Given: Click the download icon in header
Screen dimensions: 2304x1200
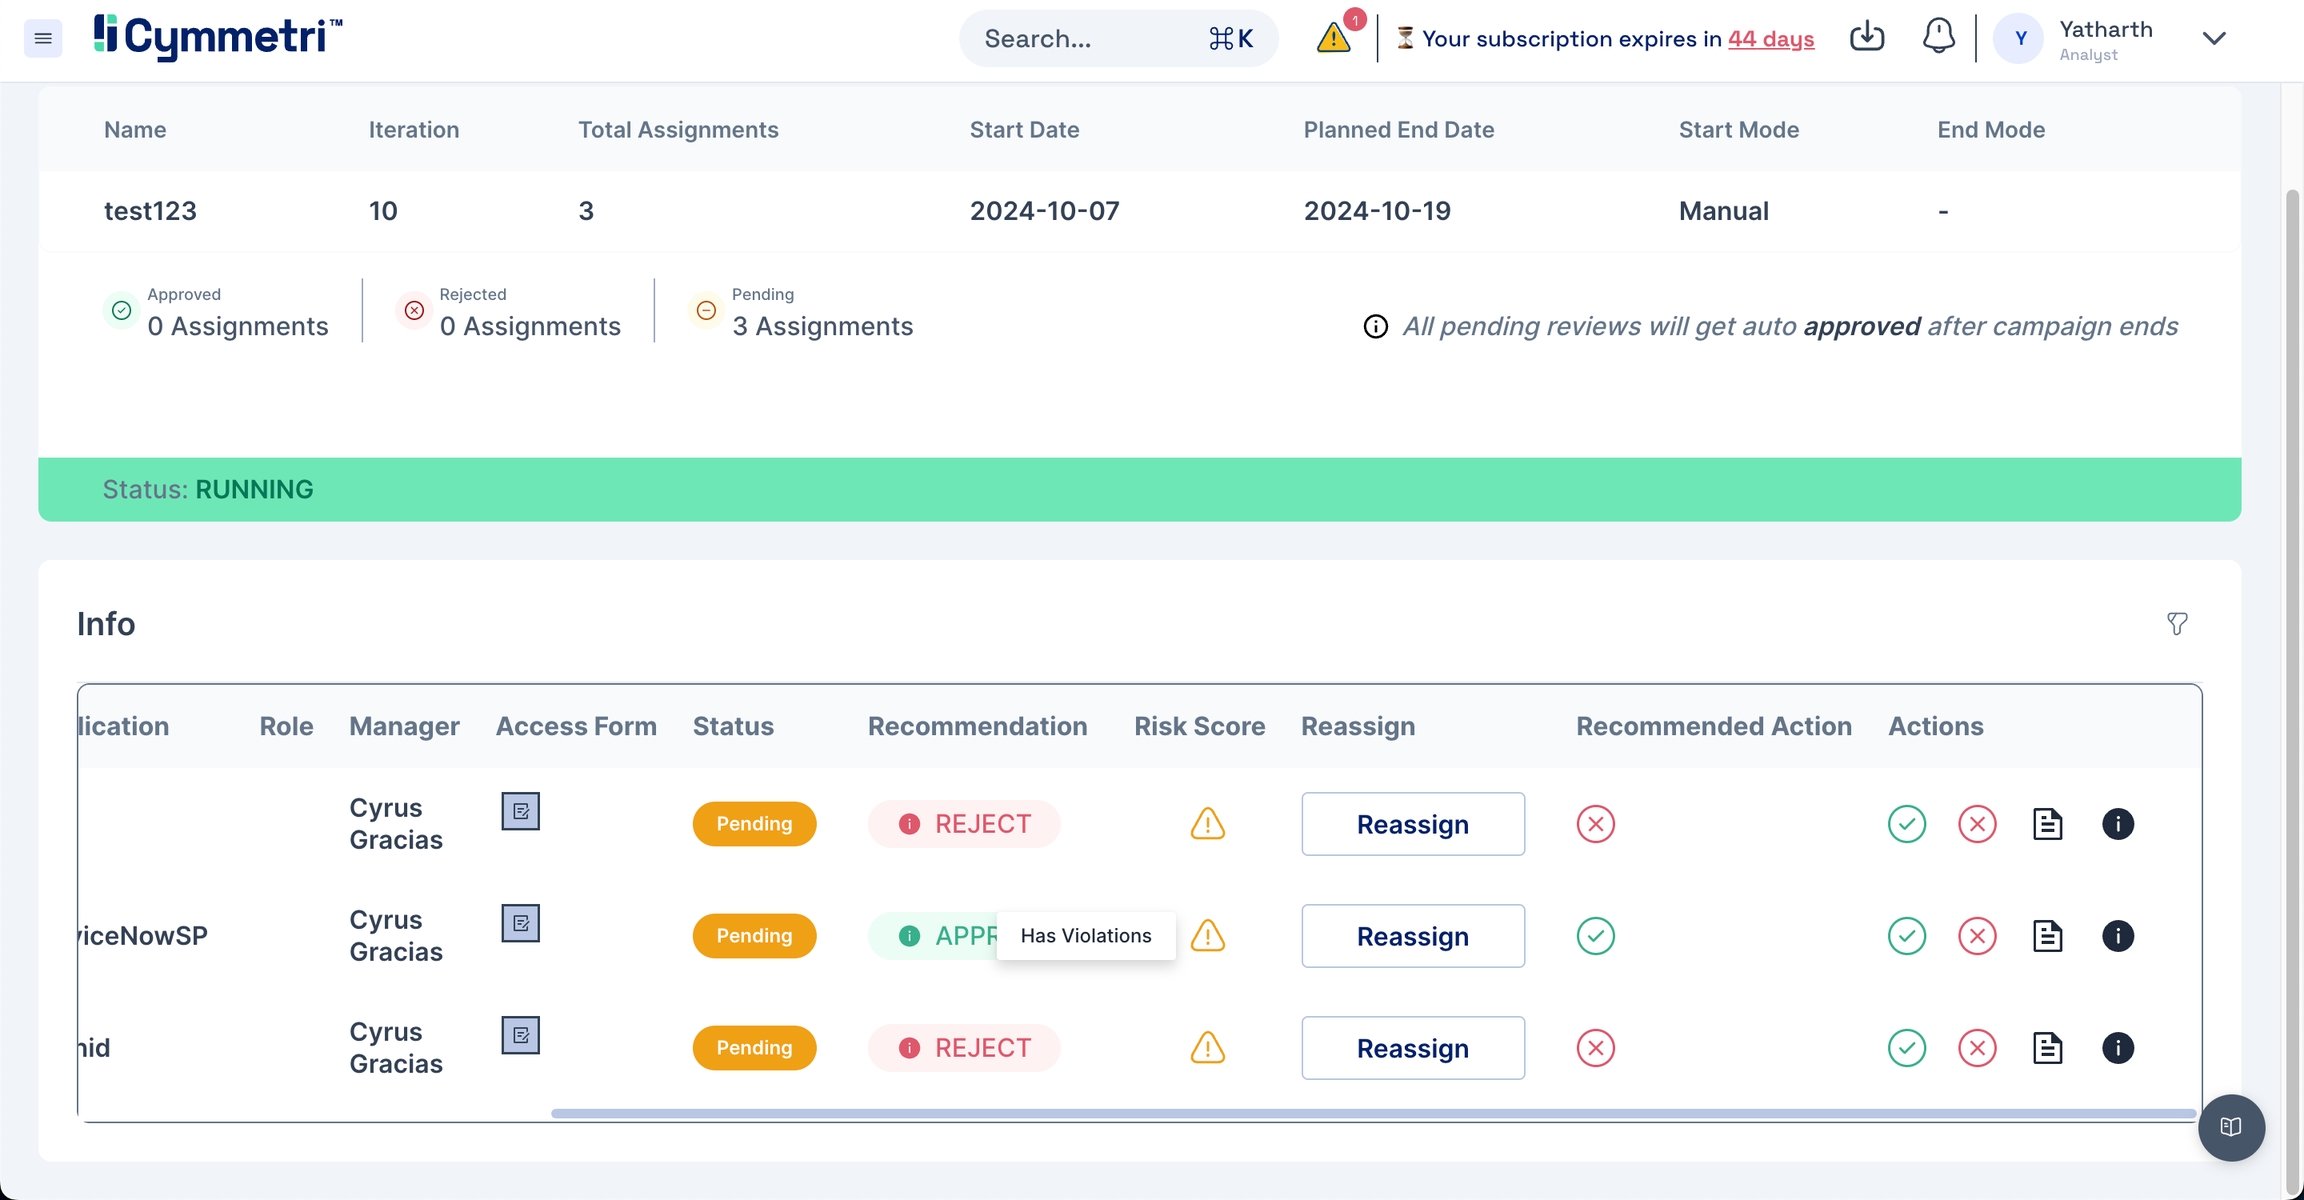Looking at the screenshot, I should 1866,37.
